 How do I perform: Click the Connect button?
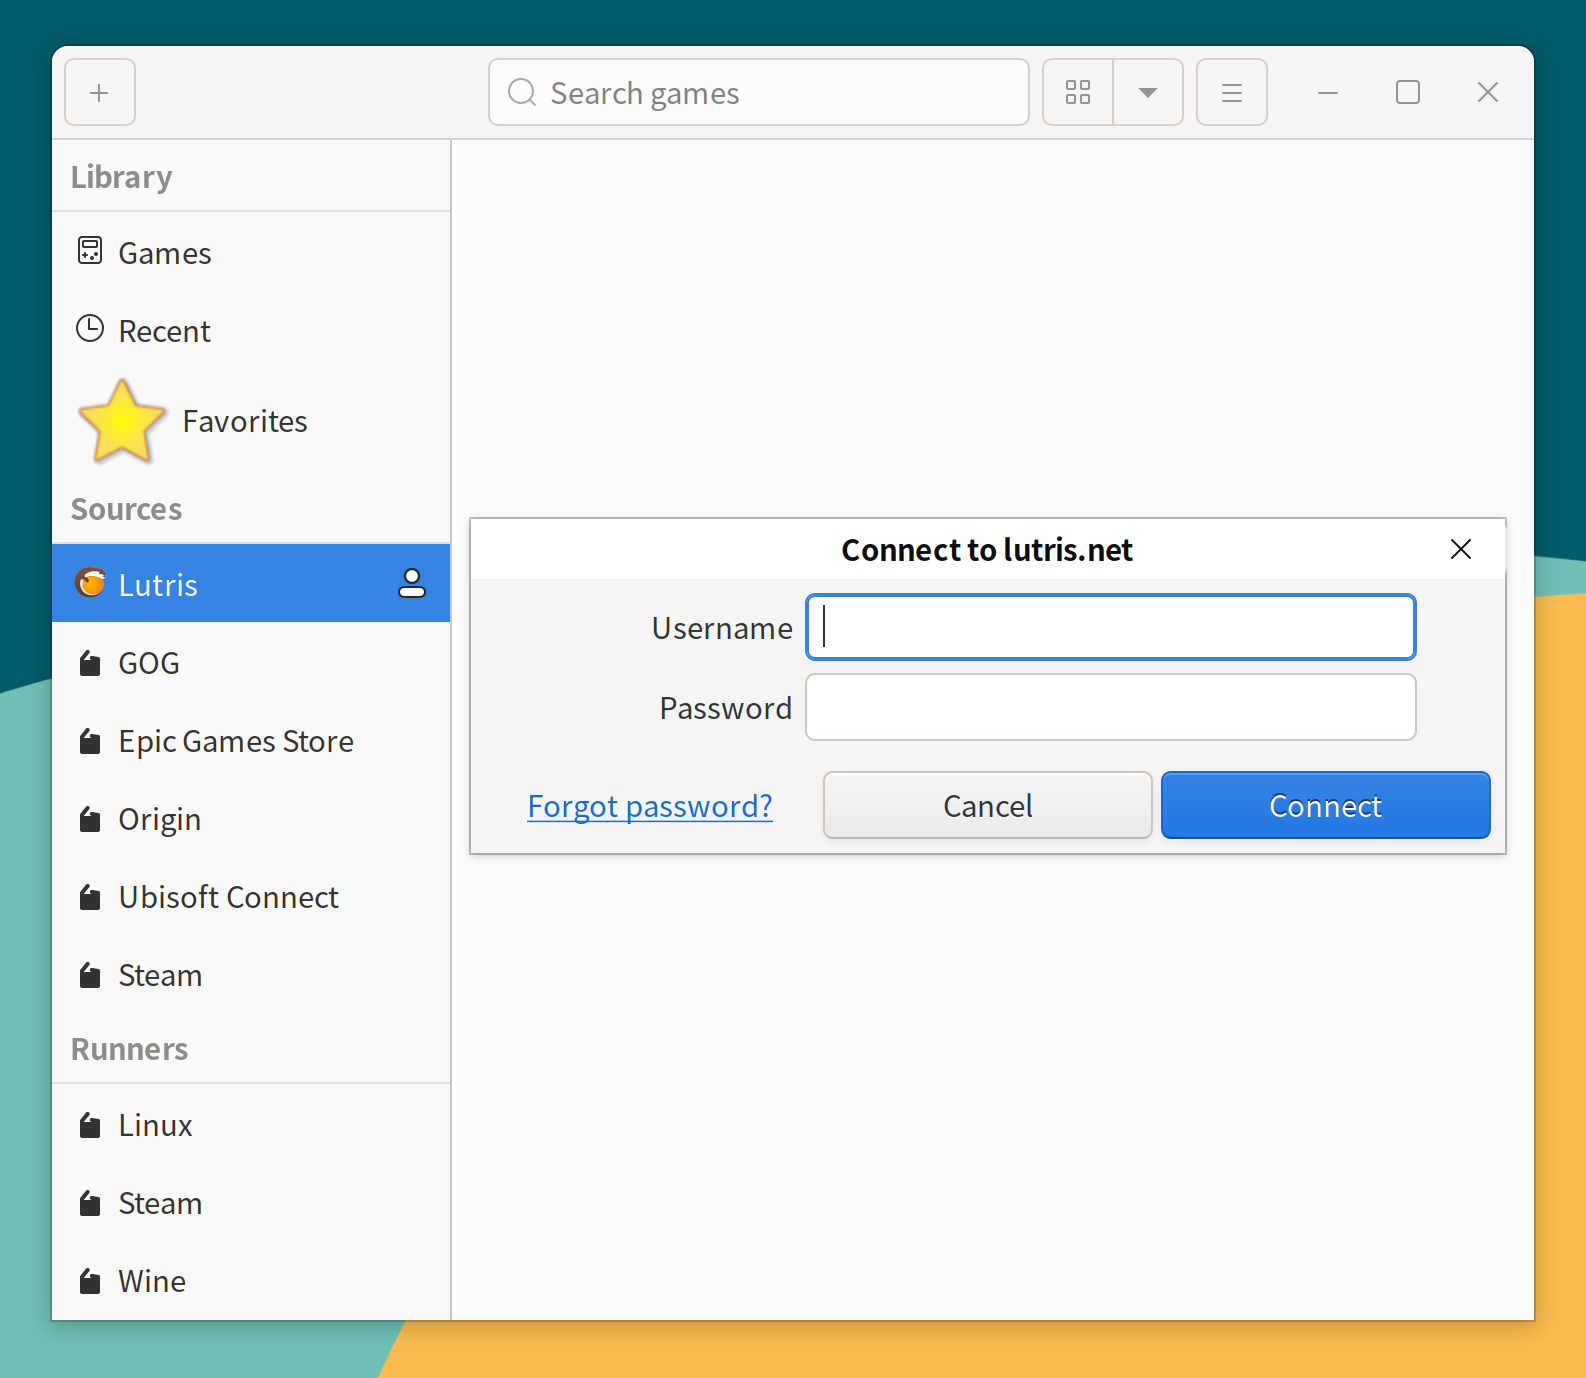coord(1326,805)
